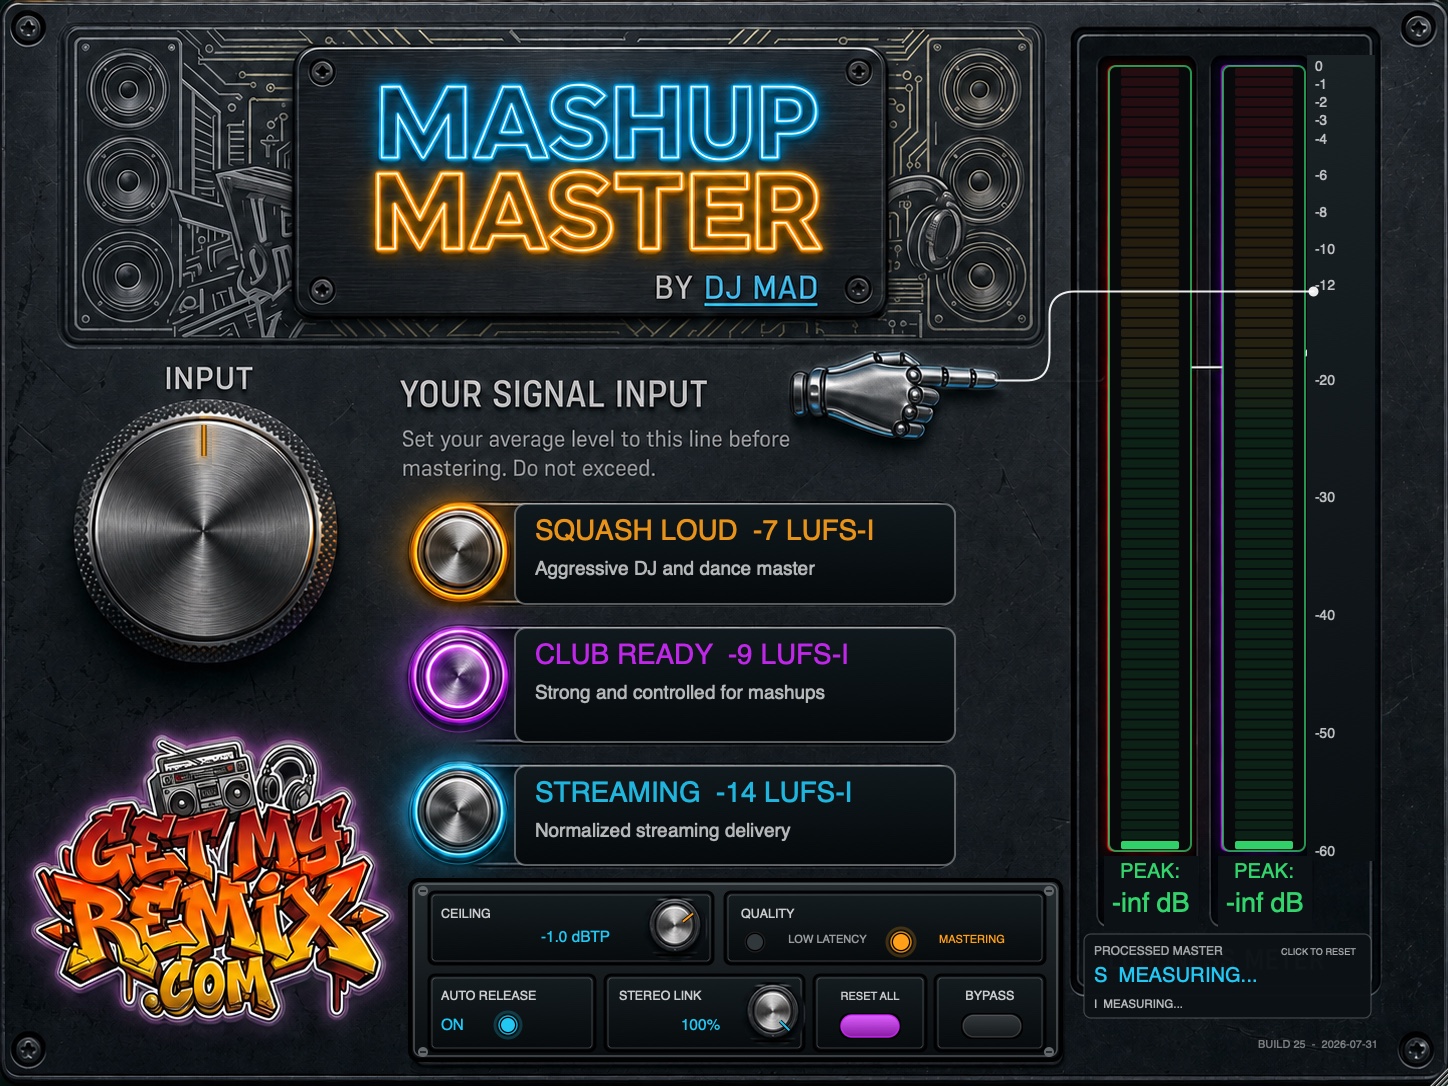Click the YOUR SIGNAL INPUT heading
The image size is (1448, 1086).
[554, 394]
